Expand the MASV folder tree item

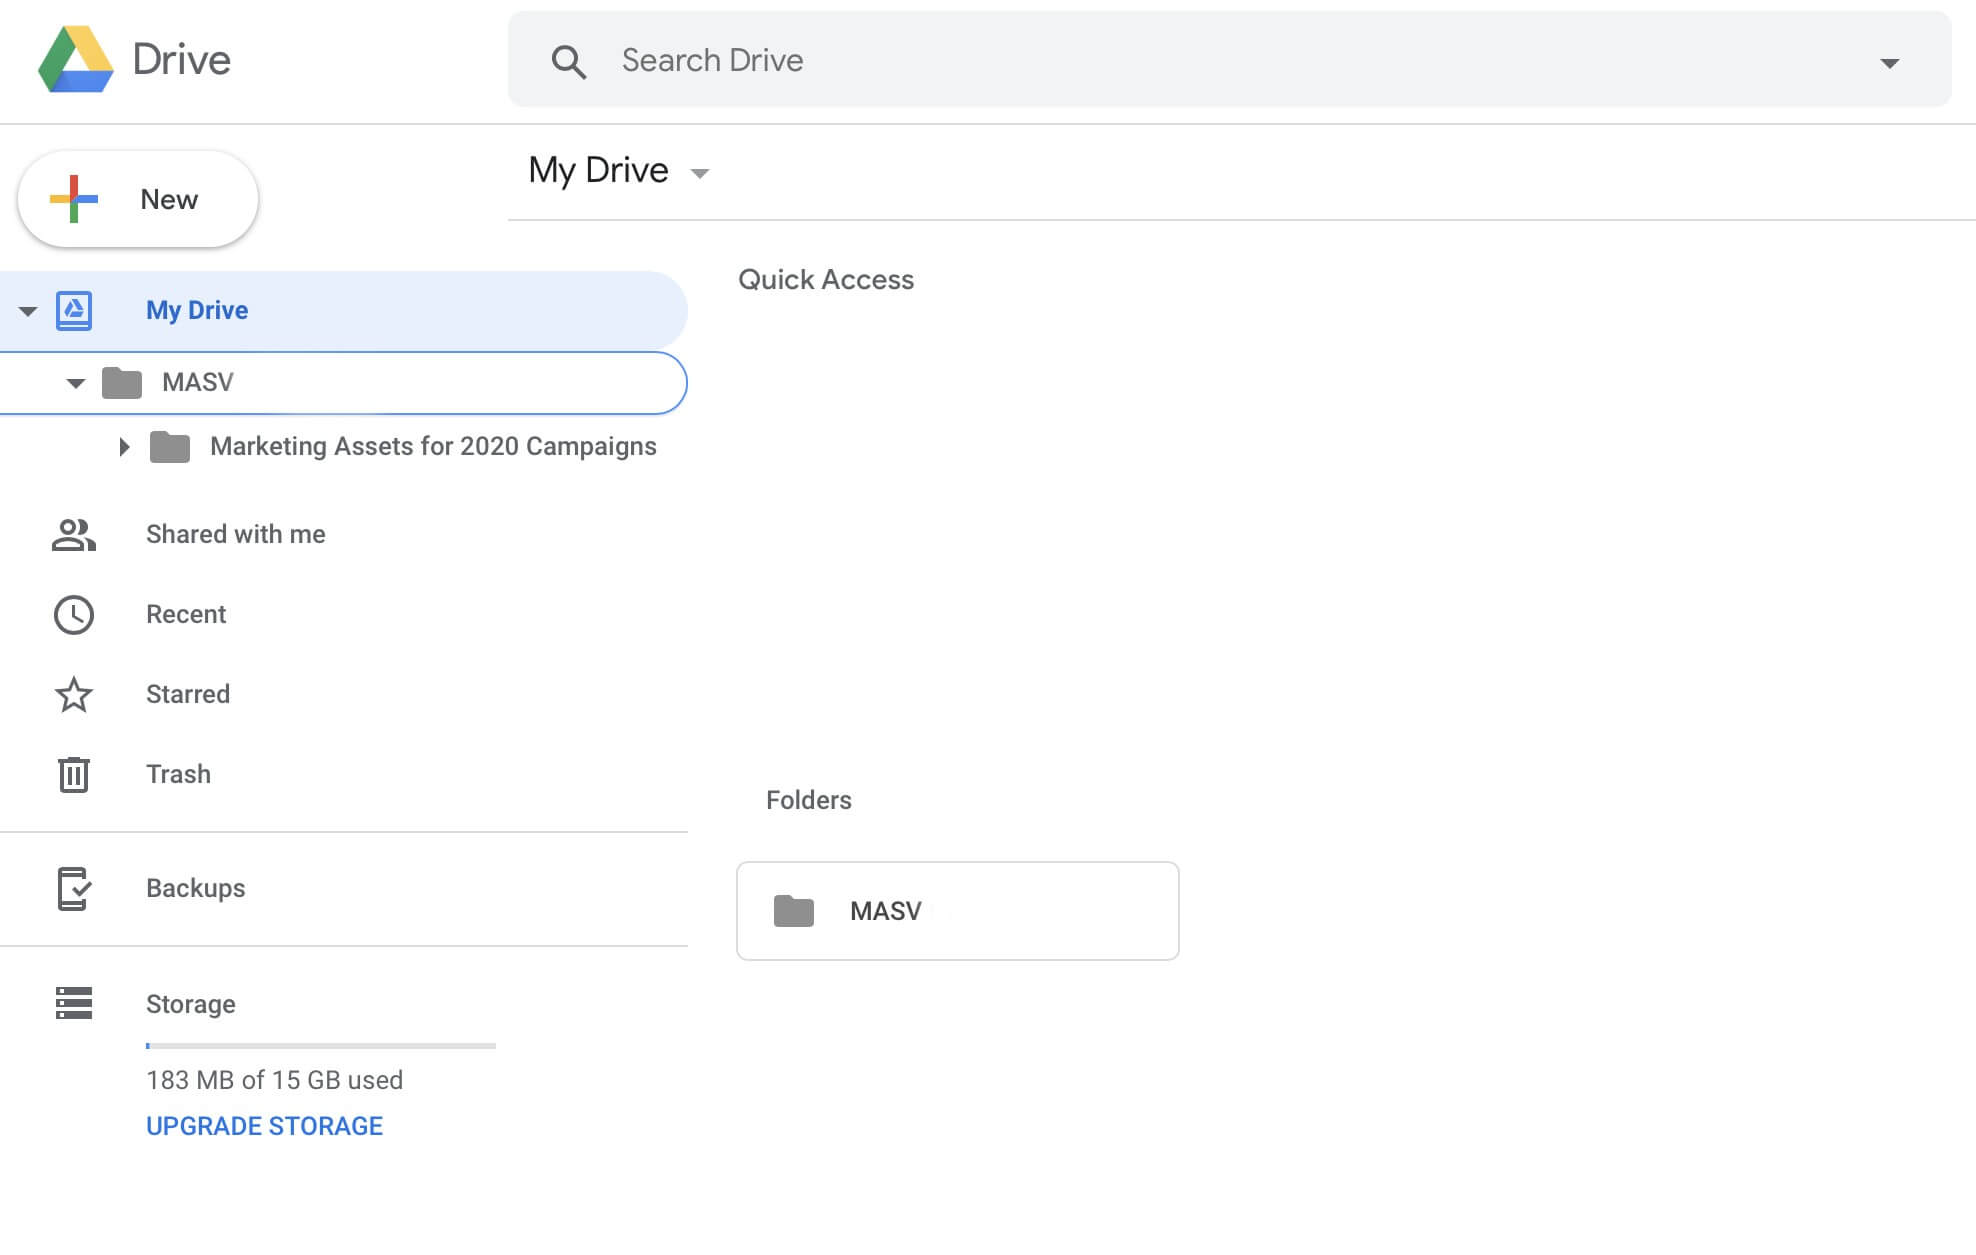click(73, 382)
